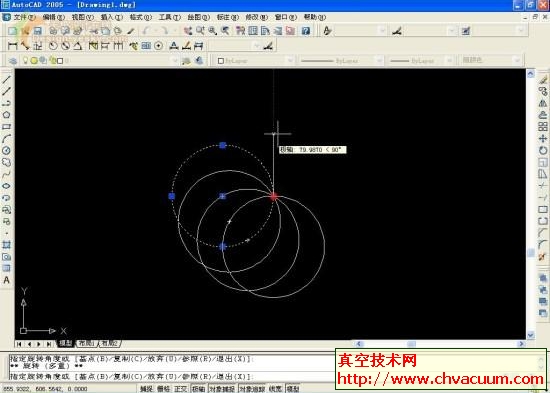Select the Revision Cloud tool

pos(6,162)
